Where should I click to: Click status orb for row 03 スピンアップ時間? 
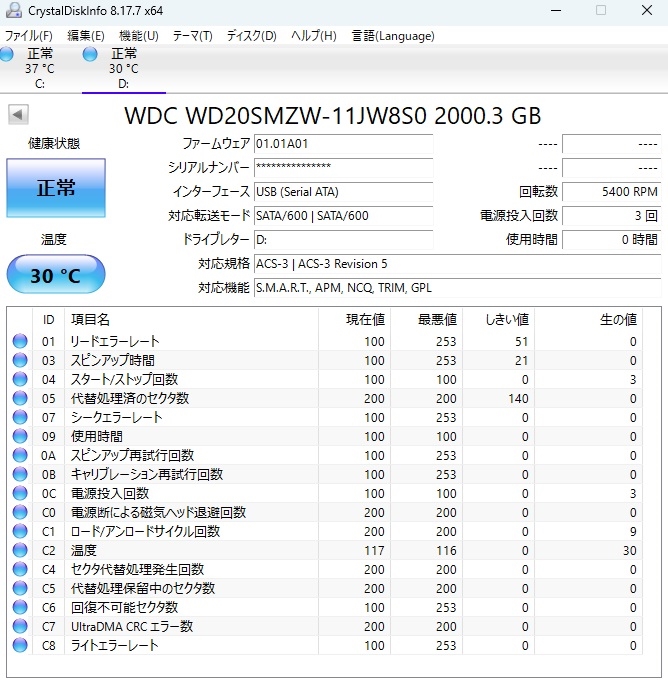coord(20,360)
